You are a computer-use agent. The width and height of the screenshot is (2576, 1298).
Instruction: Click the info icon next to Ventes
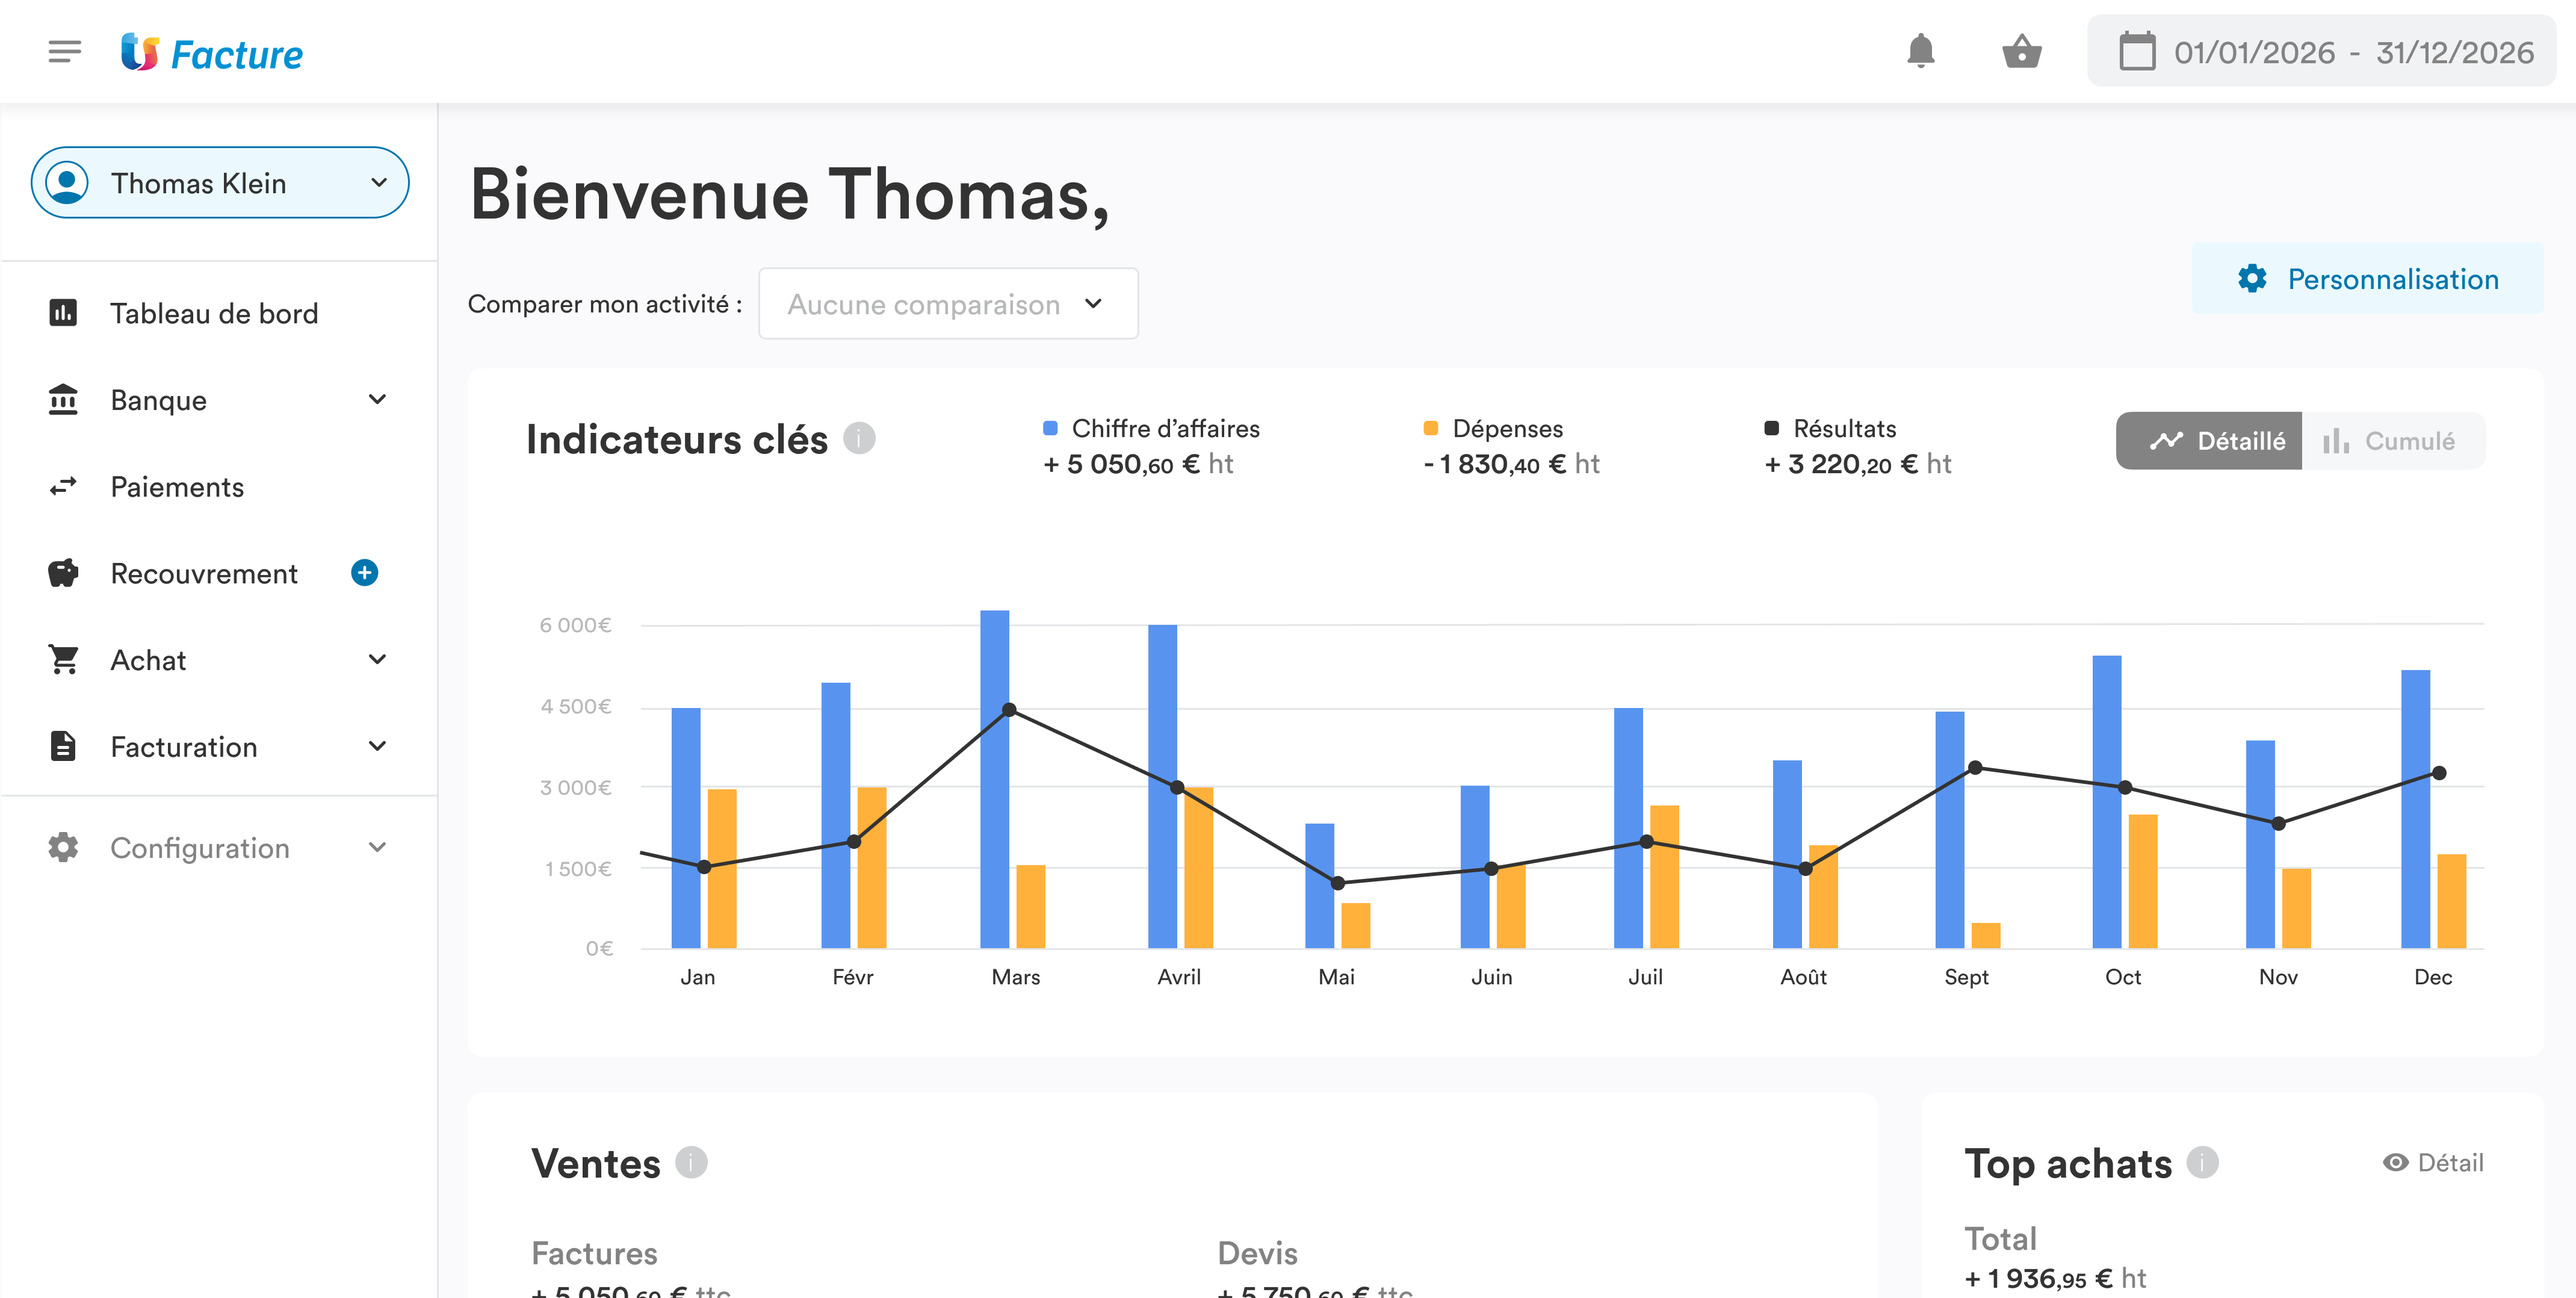tap(691, 1162)
